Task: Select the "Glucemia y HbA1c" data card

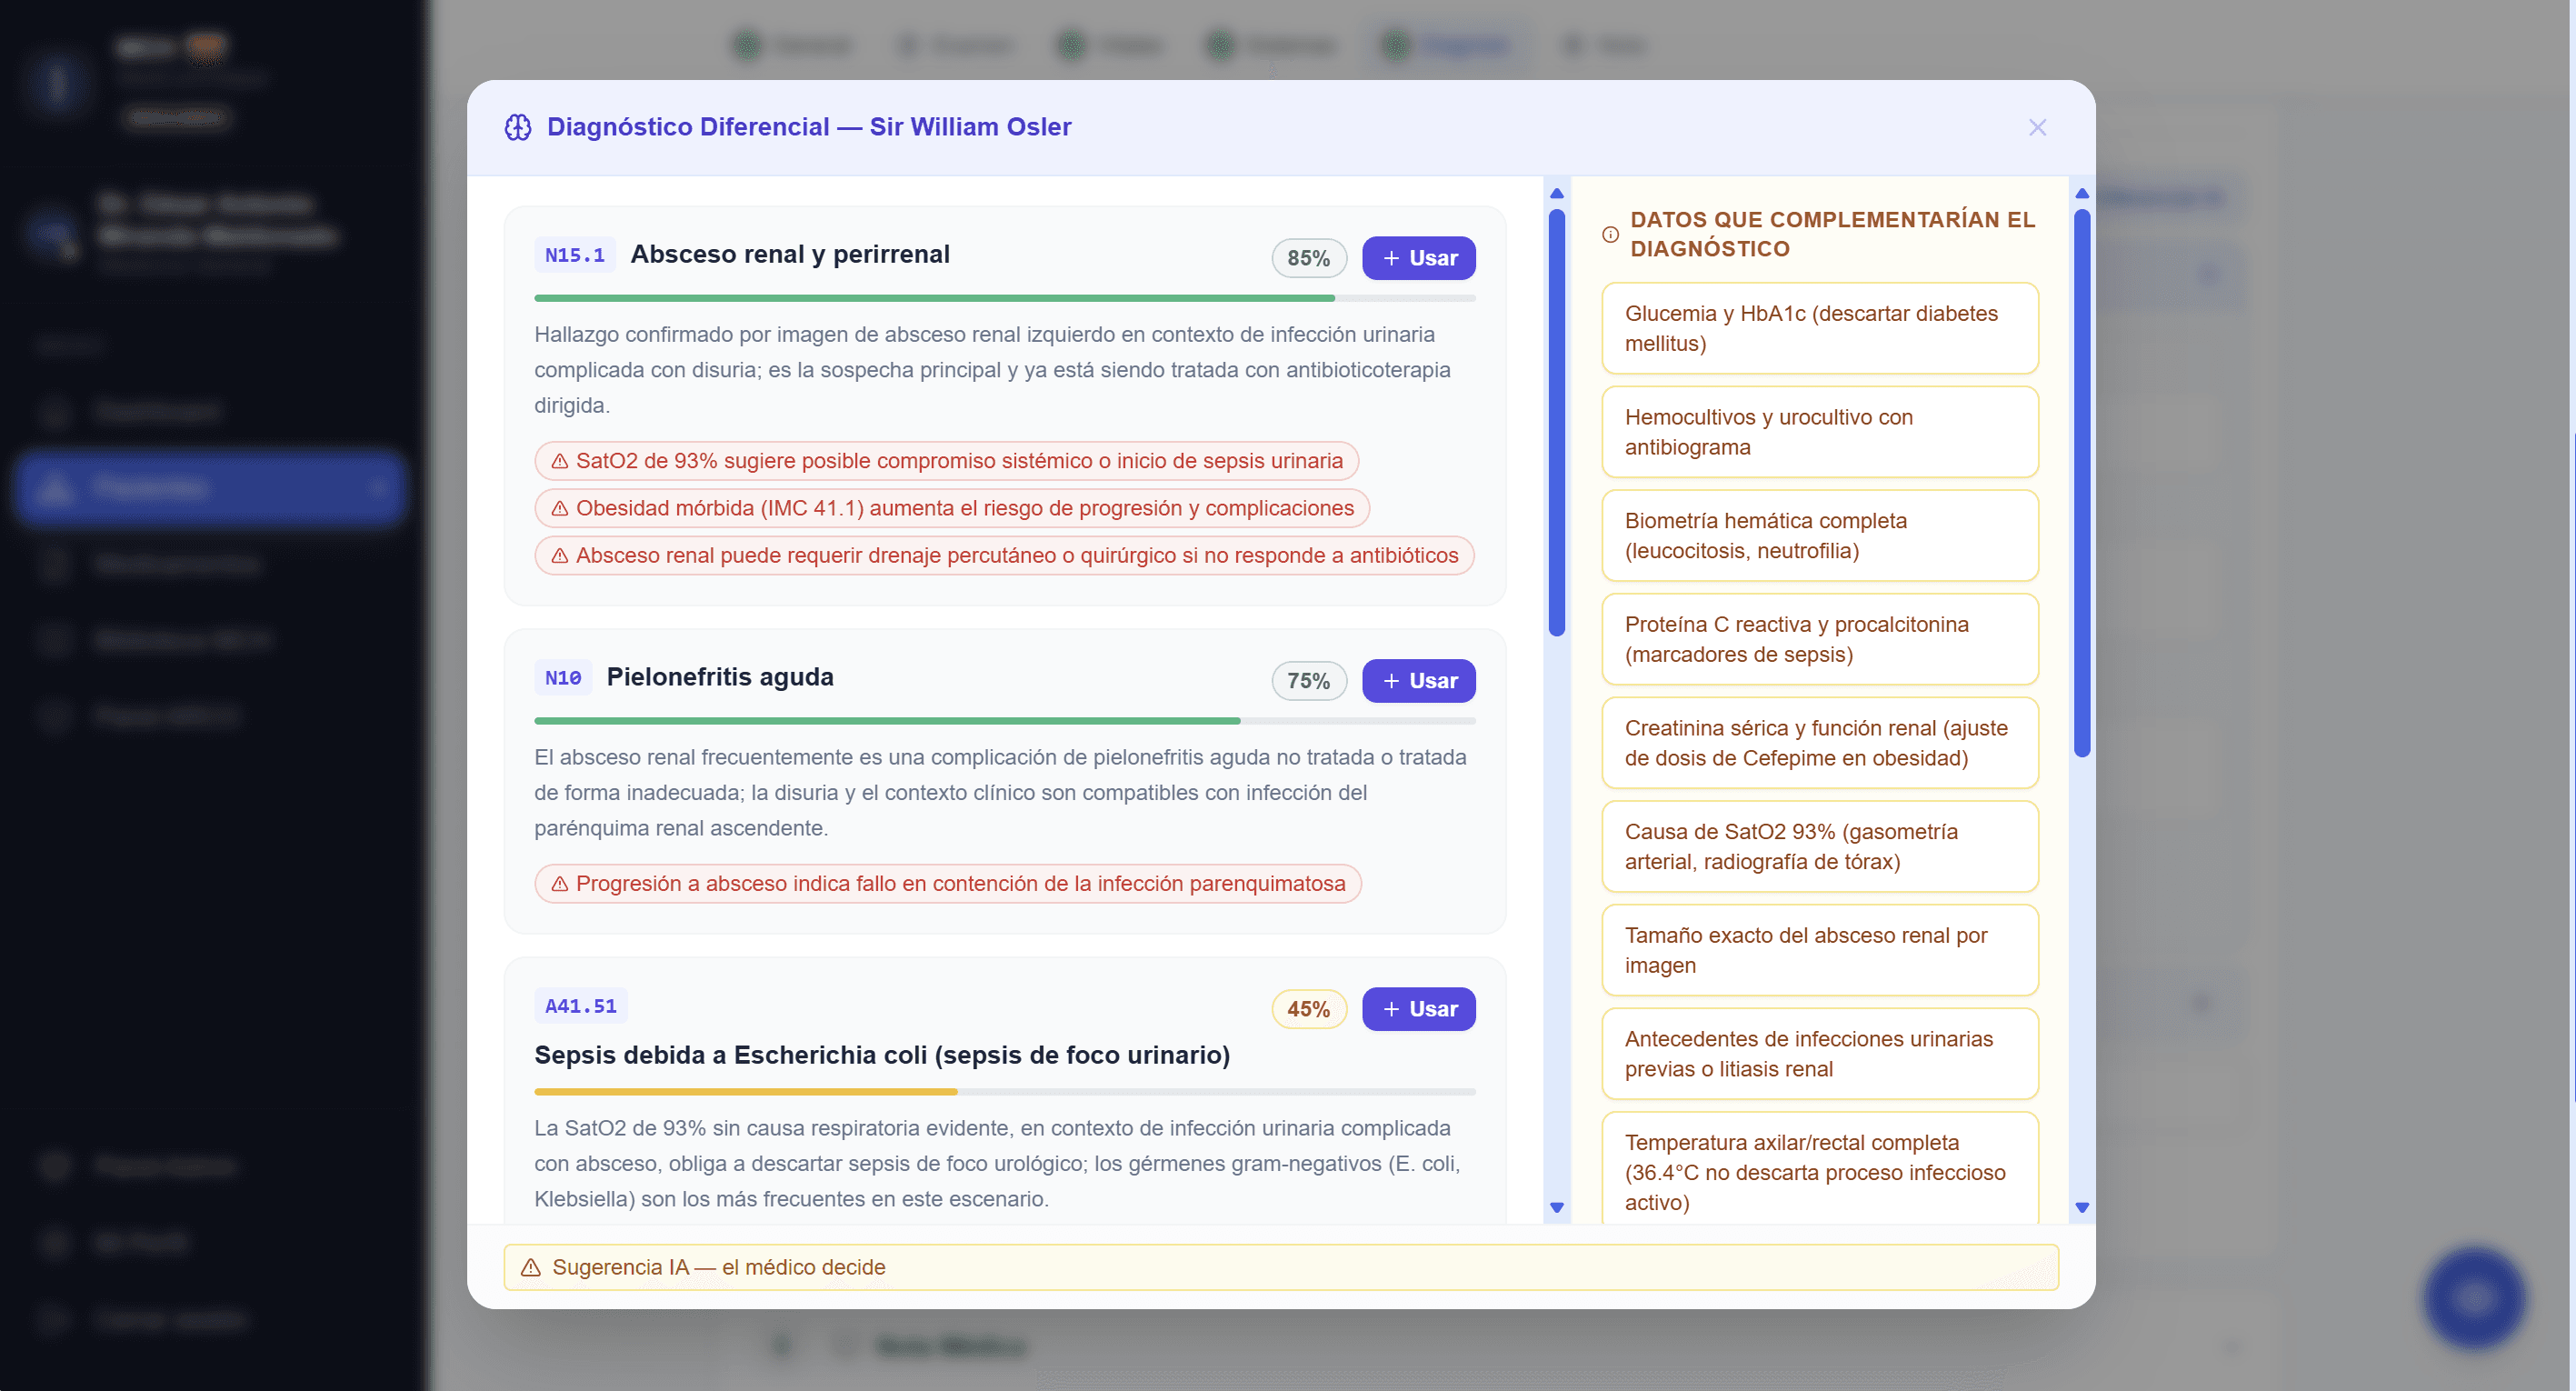Action: coord(1819,329)
